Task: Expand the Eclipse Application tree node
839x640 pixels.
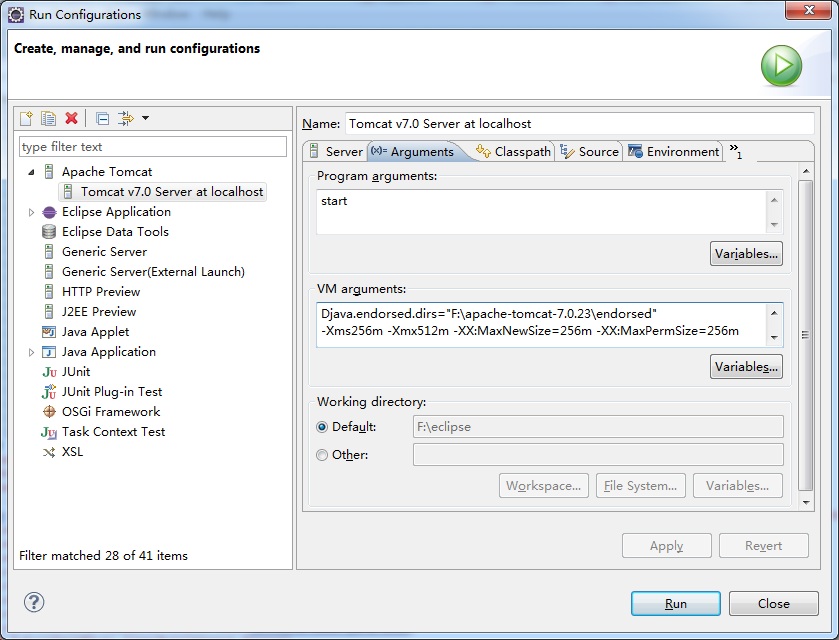Action: coord(32,212)
